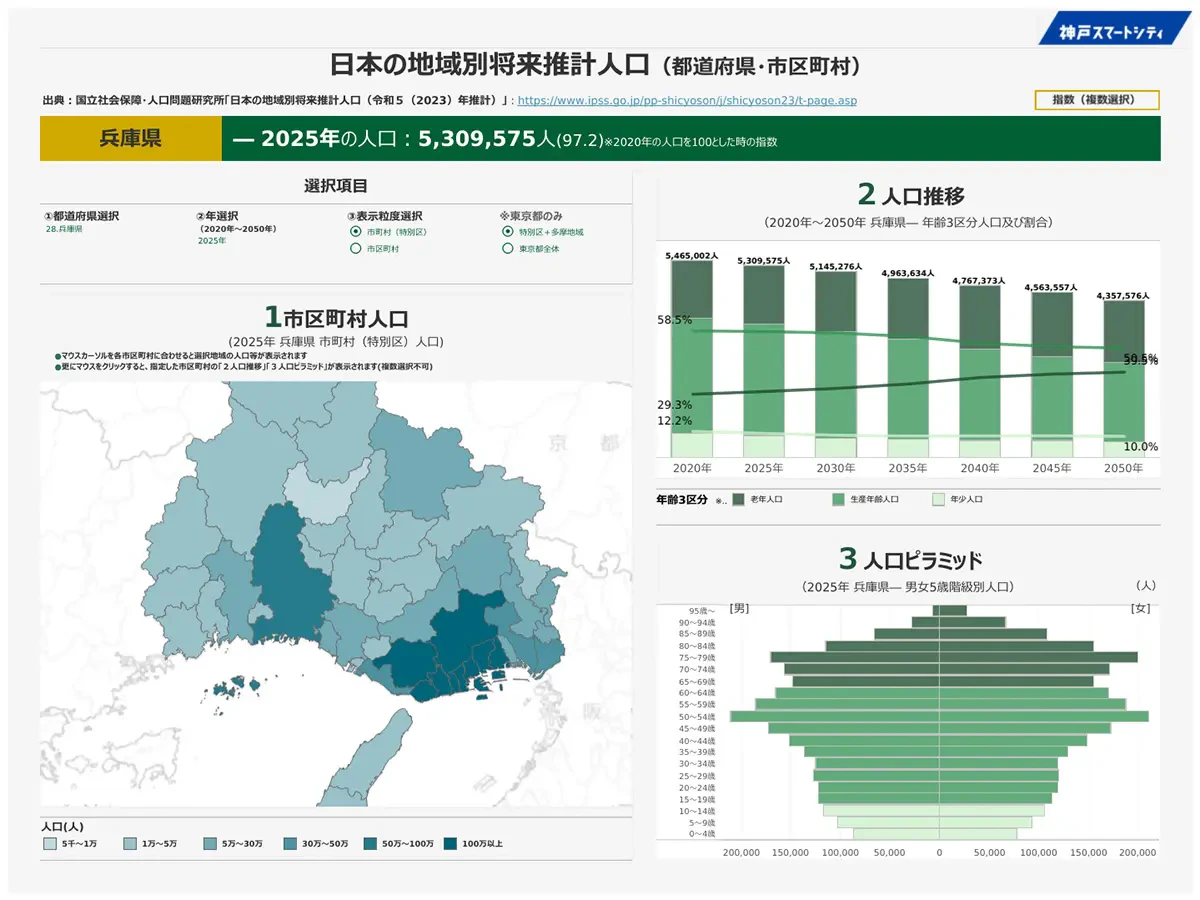The width and height of the screenshot is (1200, 900).
Task: Choose the 特別区＋多摩地域 radio option
Action: [507, 232]
